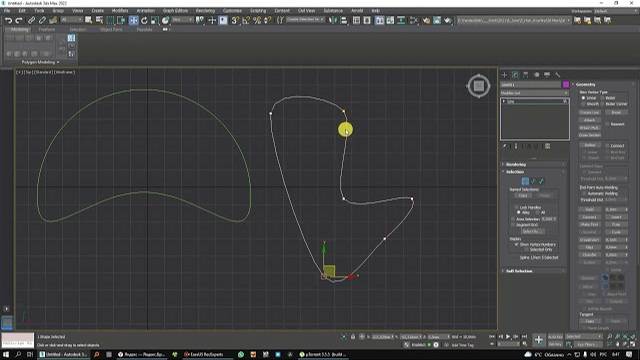Expand the Rendering rollout
Screen dimensions: 640x360
click(x=534, y=164)
